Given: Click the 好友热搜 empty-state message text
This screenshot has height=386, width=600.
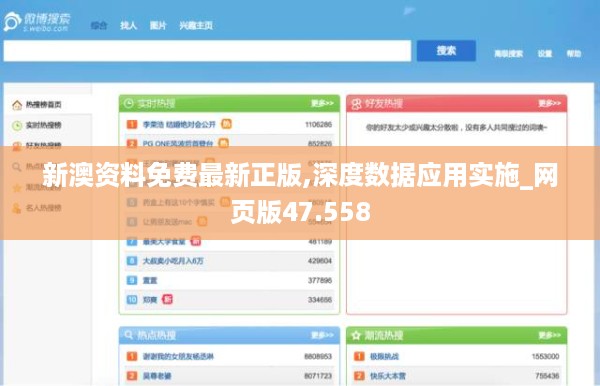Looking at the screenshot, I should coord(456,127).
